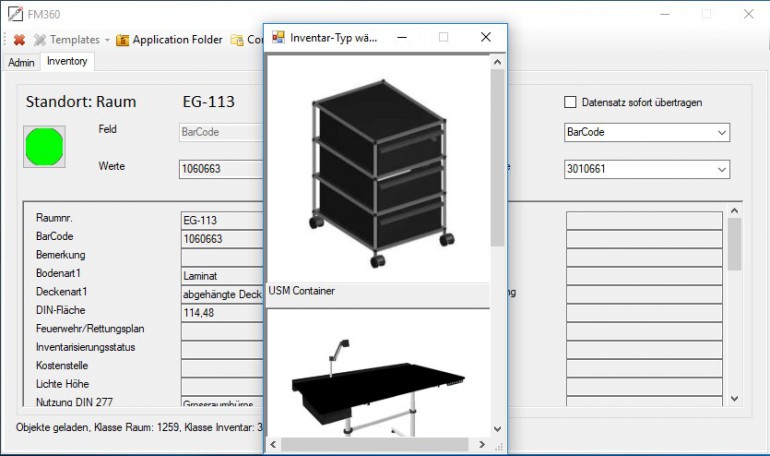Click the Objekte geladen status bar text
The width and height of the screenshot is (770, 456).
[x=139, y=427]
